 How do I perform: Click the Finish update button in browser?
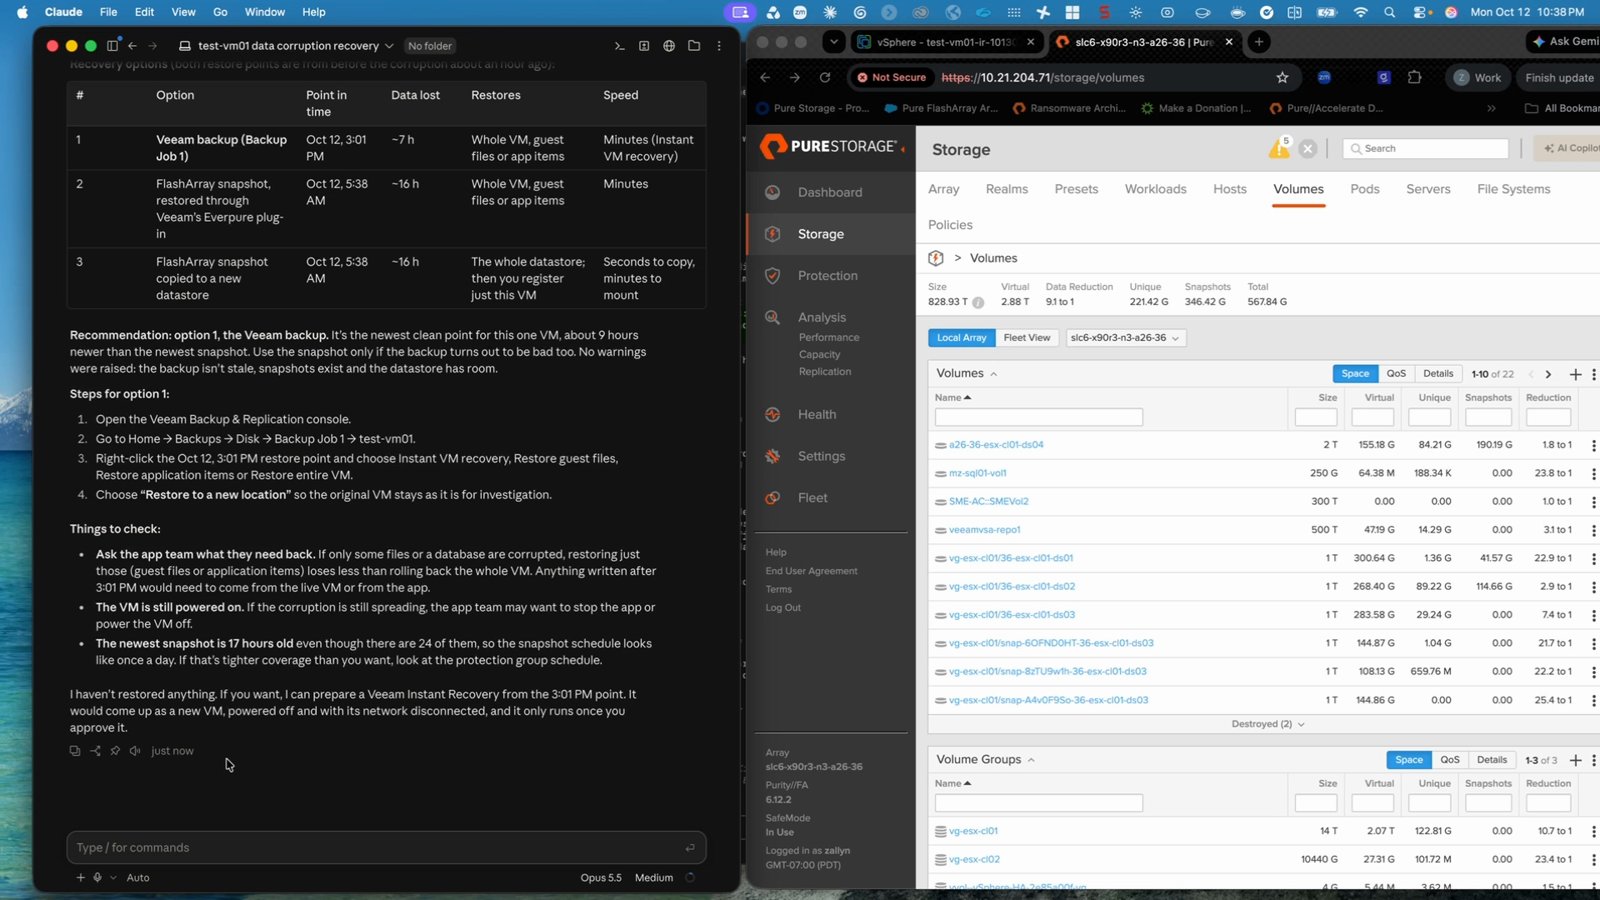tap(1558, 77)
